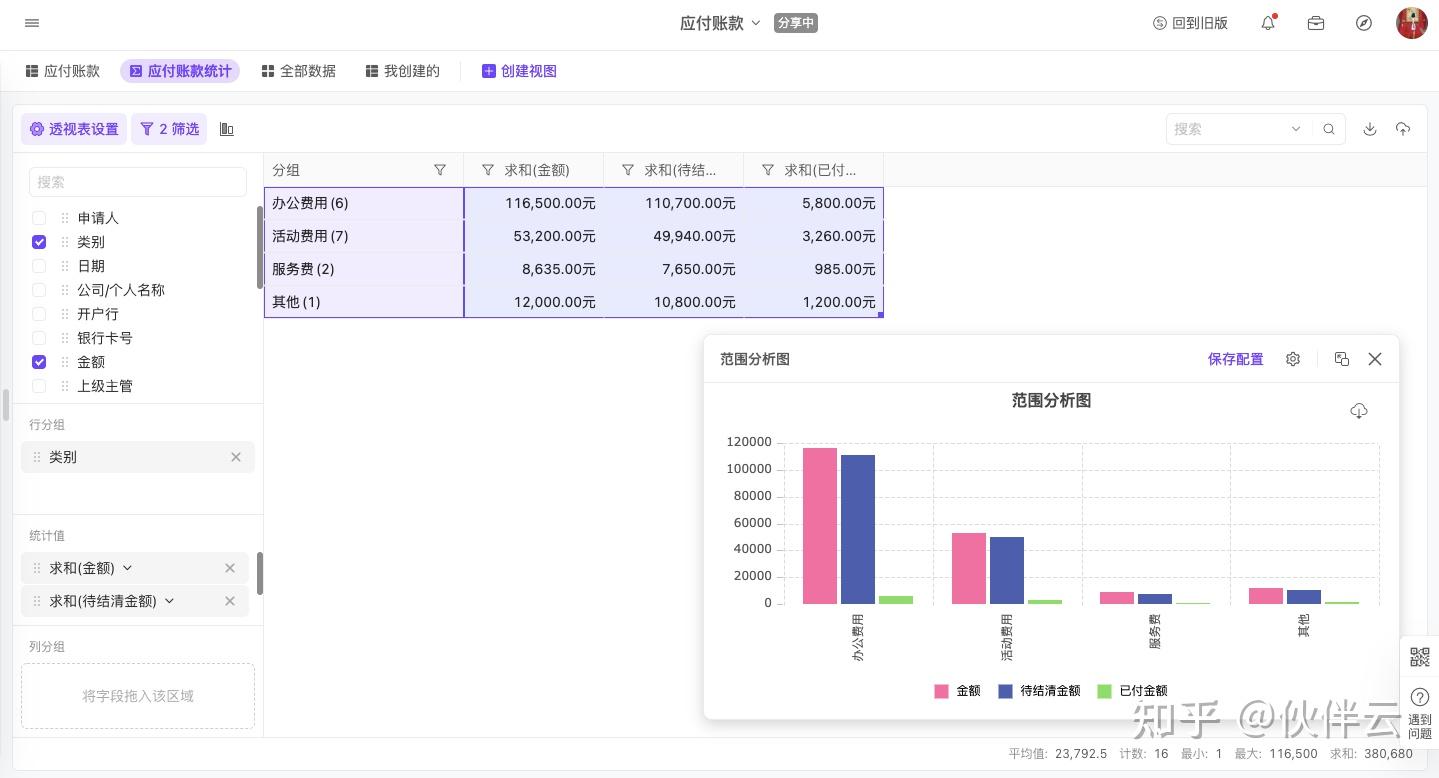Click the chart view icon in toolbar

coord(227,129)
